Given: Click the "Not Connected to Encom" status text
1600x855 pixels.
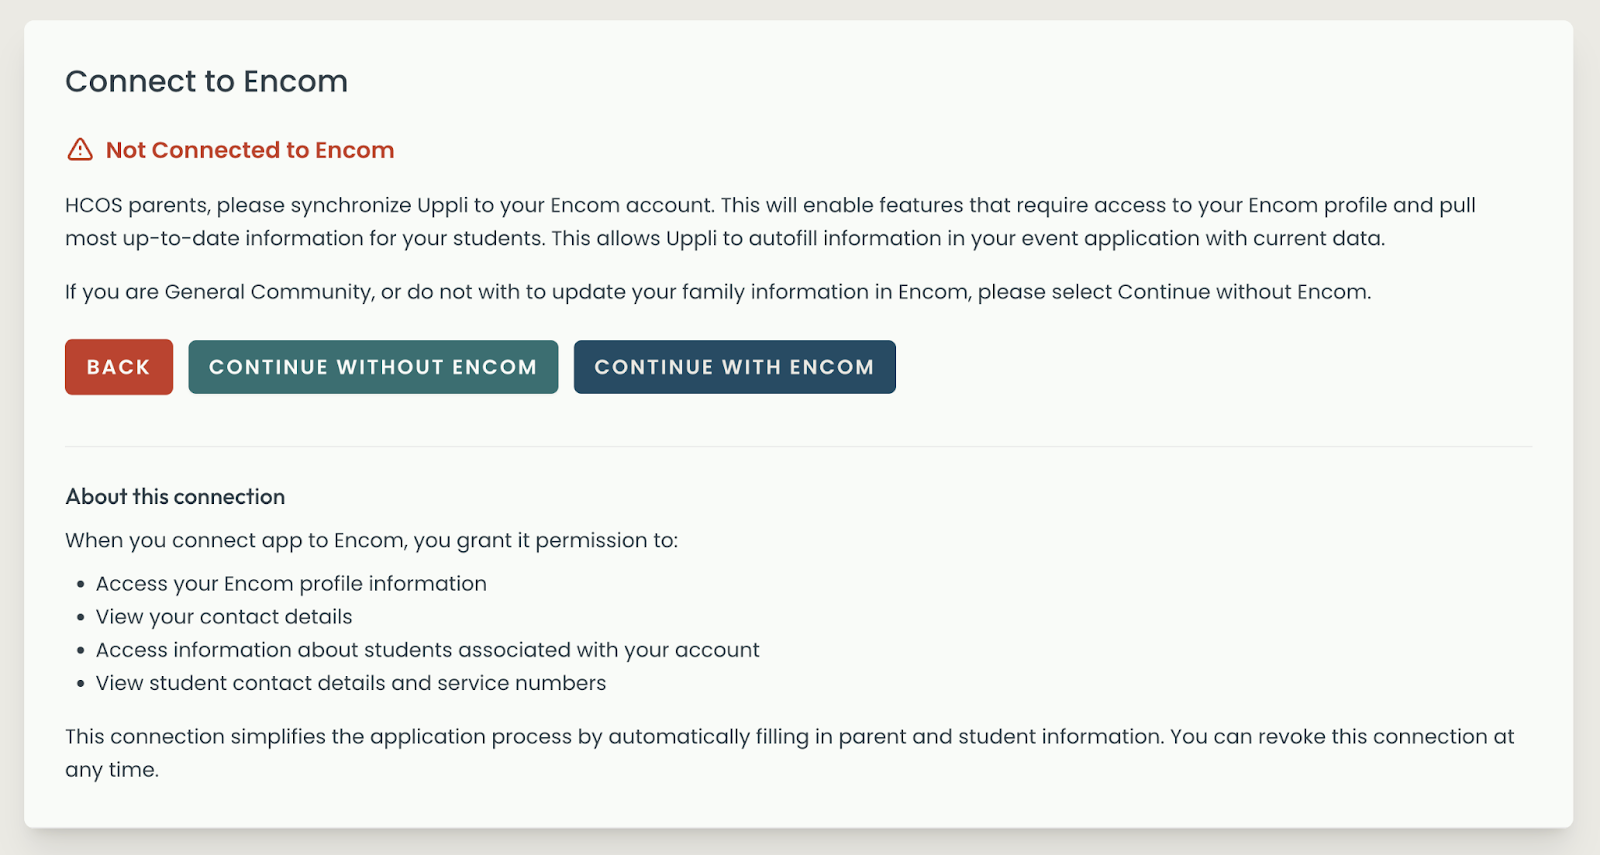Looking at the screenshot, I should (250, 150).
